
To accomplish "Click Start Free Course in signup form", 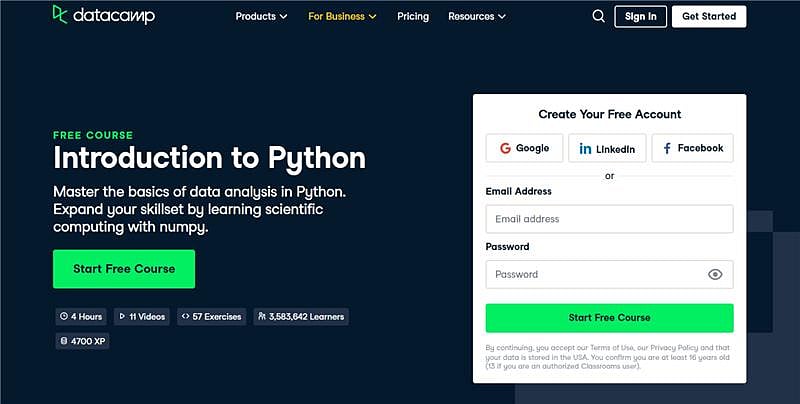I will point(610,318).
